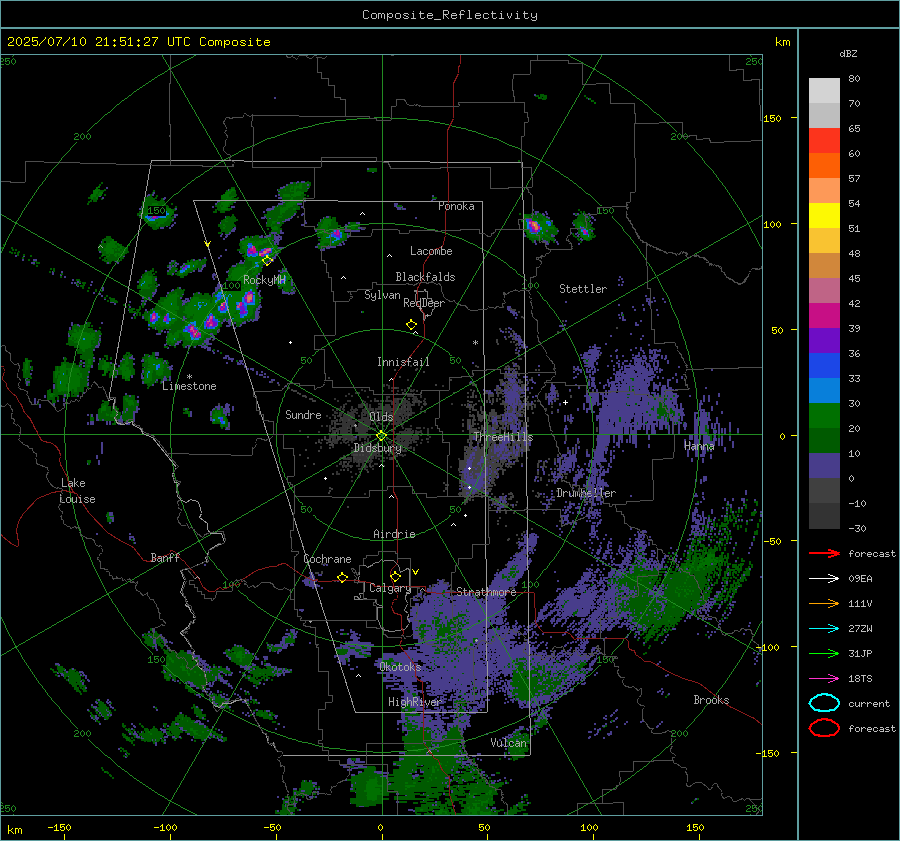This screenshot has height=841, width=900.
Task: Click the Airdrie city label
Action: pyautogui.click(x=394, y=534)
